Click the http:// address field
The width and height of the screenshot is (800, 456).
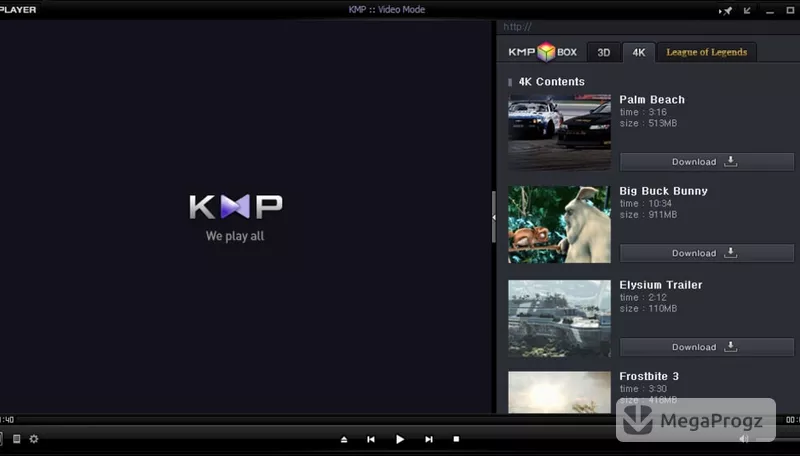pos(648,27)
